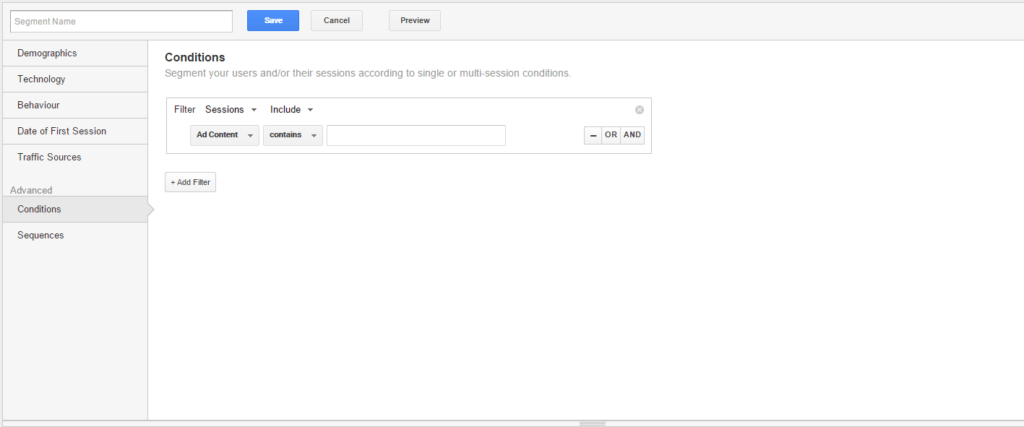Select the Behaviour section
The height and width of the screenshot is (427, 1024).
39,105
